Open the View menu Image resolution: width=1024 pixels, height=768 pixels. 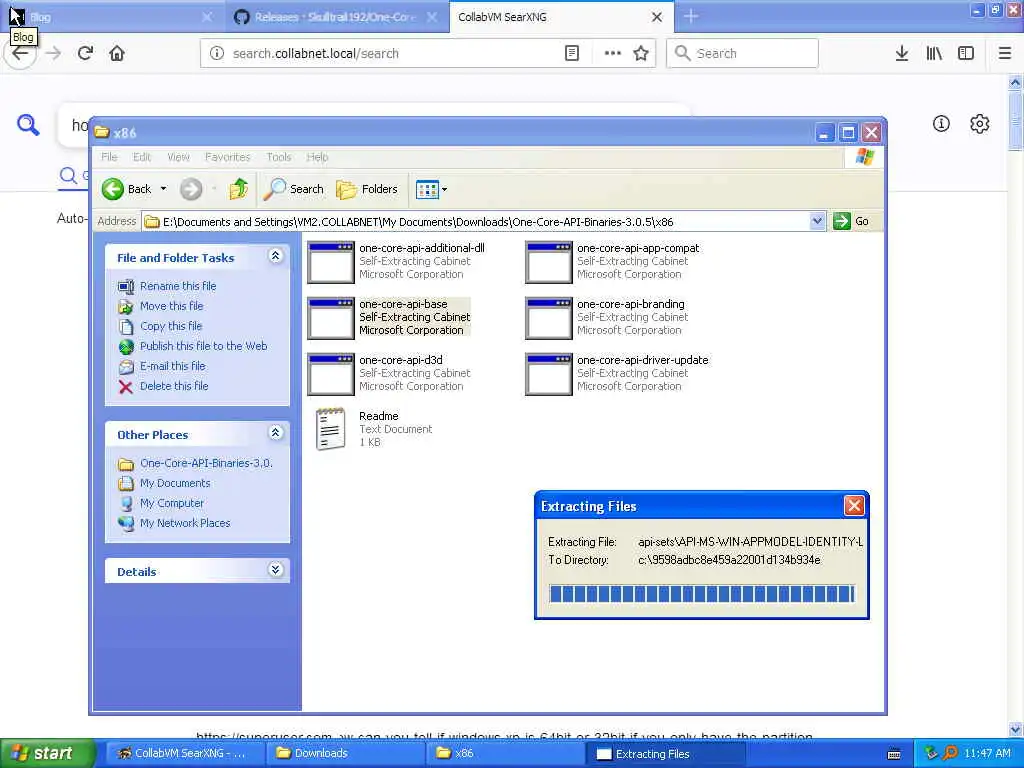[x=178, y=157]
